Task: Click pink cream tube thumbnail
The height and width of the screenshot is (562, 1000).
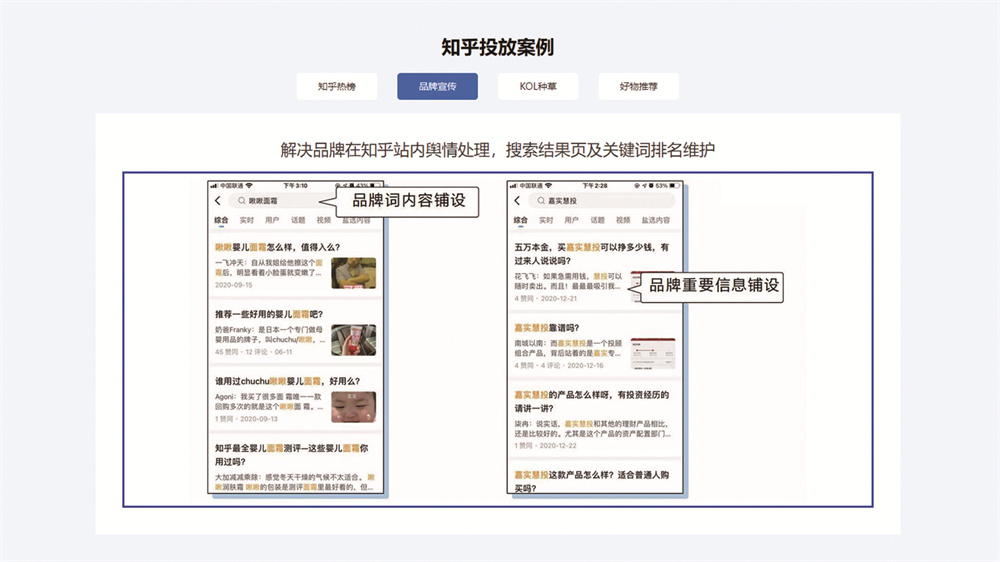Action: click(353, 339)
